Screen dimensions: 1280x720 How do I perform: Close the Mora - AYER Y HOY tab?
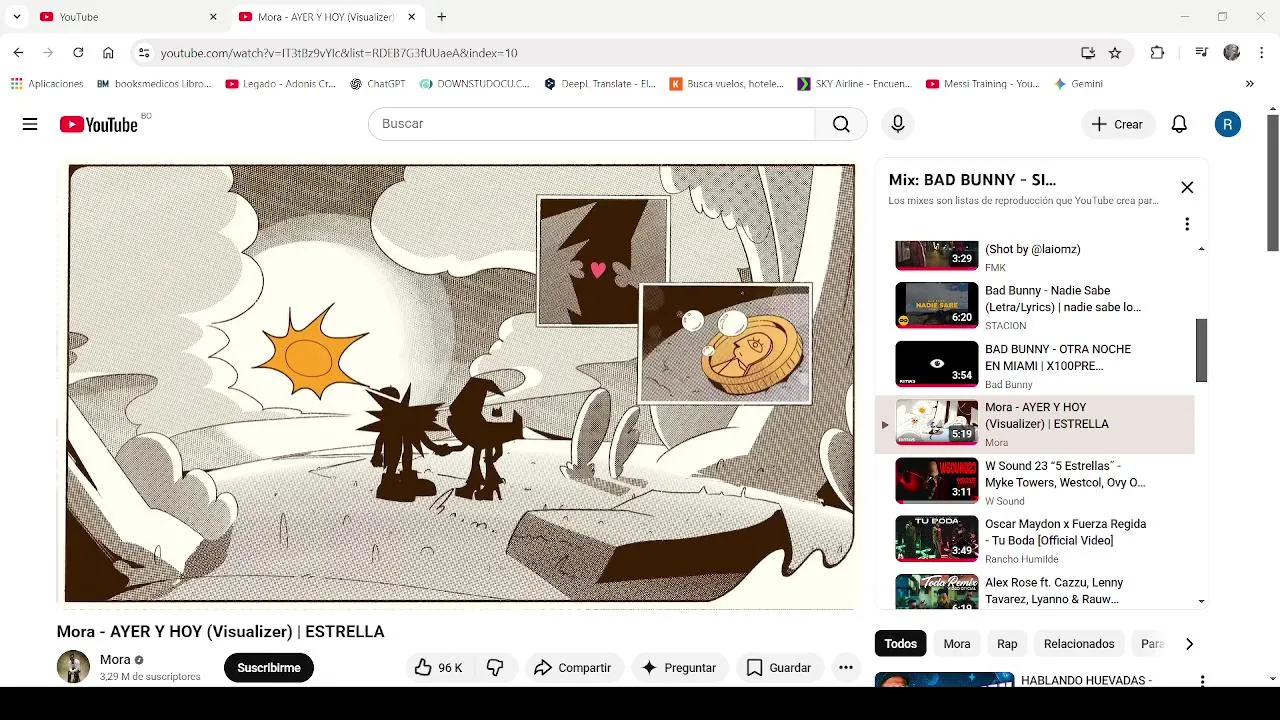coord(411,17)
